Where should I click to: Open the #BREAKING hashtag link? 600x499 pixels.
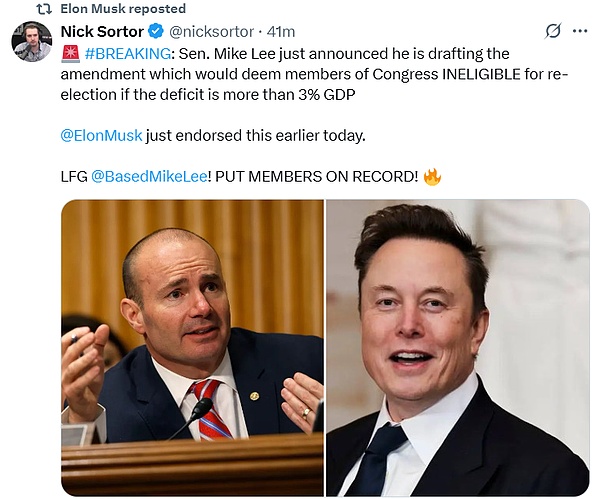click(x=128, y=54)
